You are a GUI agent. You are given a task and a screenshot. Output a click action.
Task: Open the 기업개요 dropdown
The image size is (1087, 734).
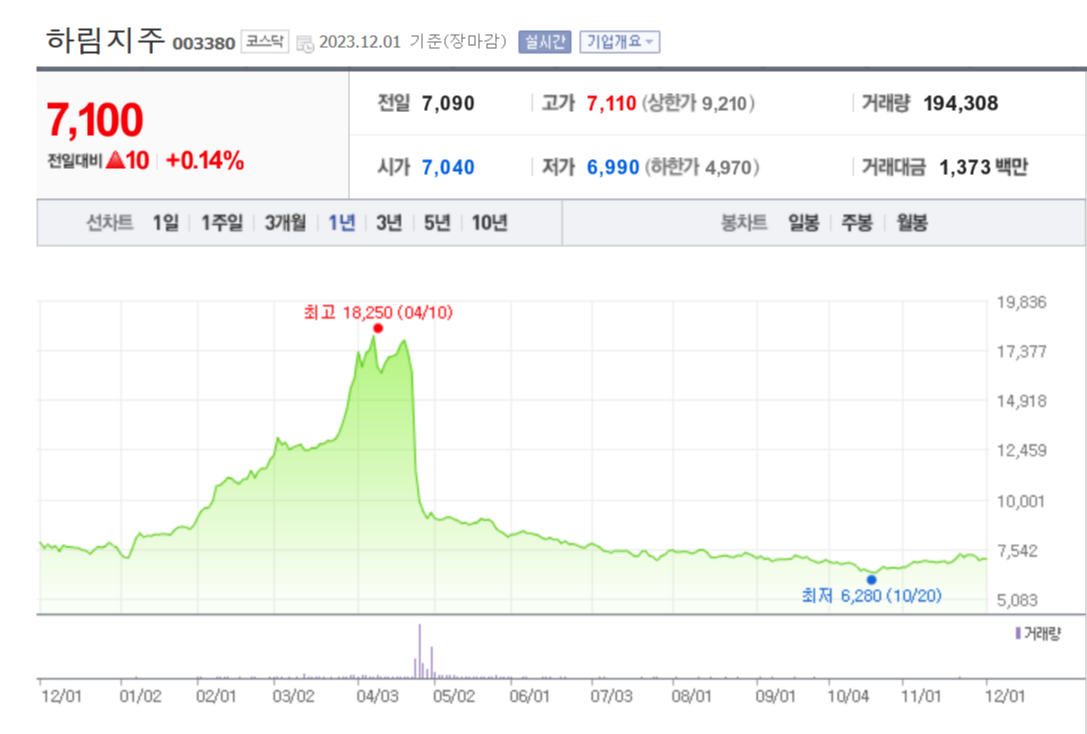click(620, 42)
